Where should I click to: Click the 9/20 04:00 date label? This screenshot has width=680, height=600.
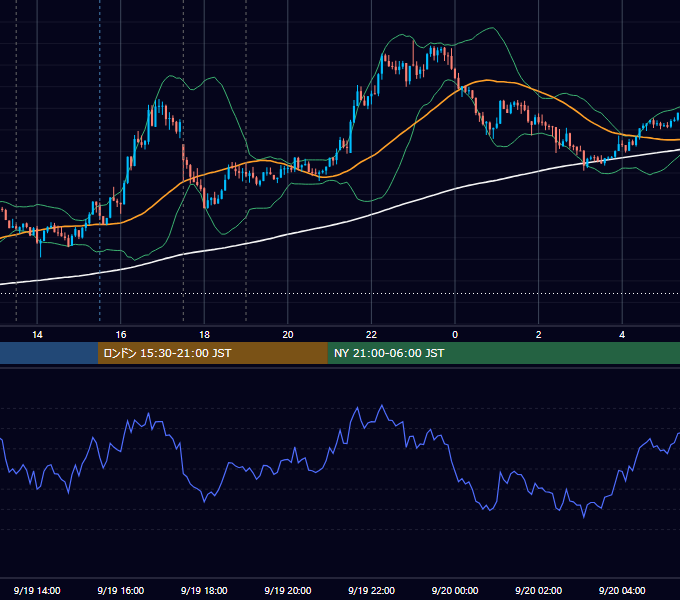click(x=622, y=590)
